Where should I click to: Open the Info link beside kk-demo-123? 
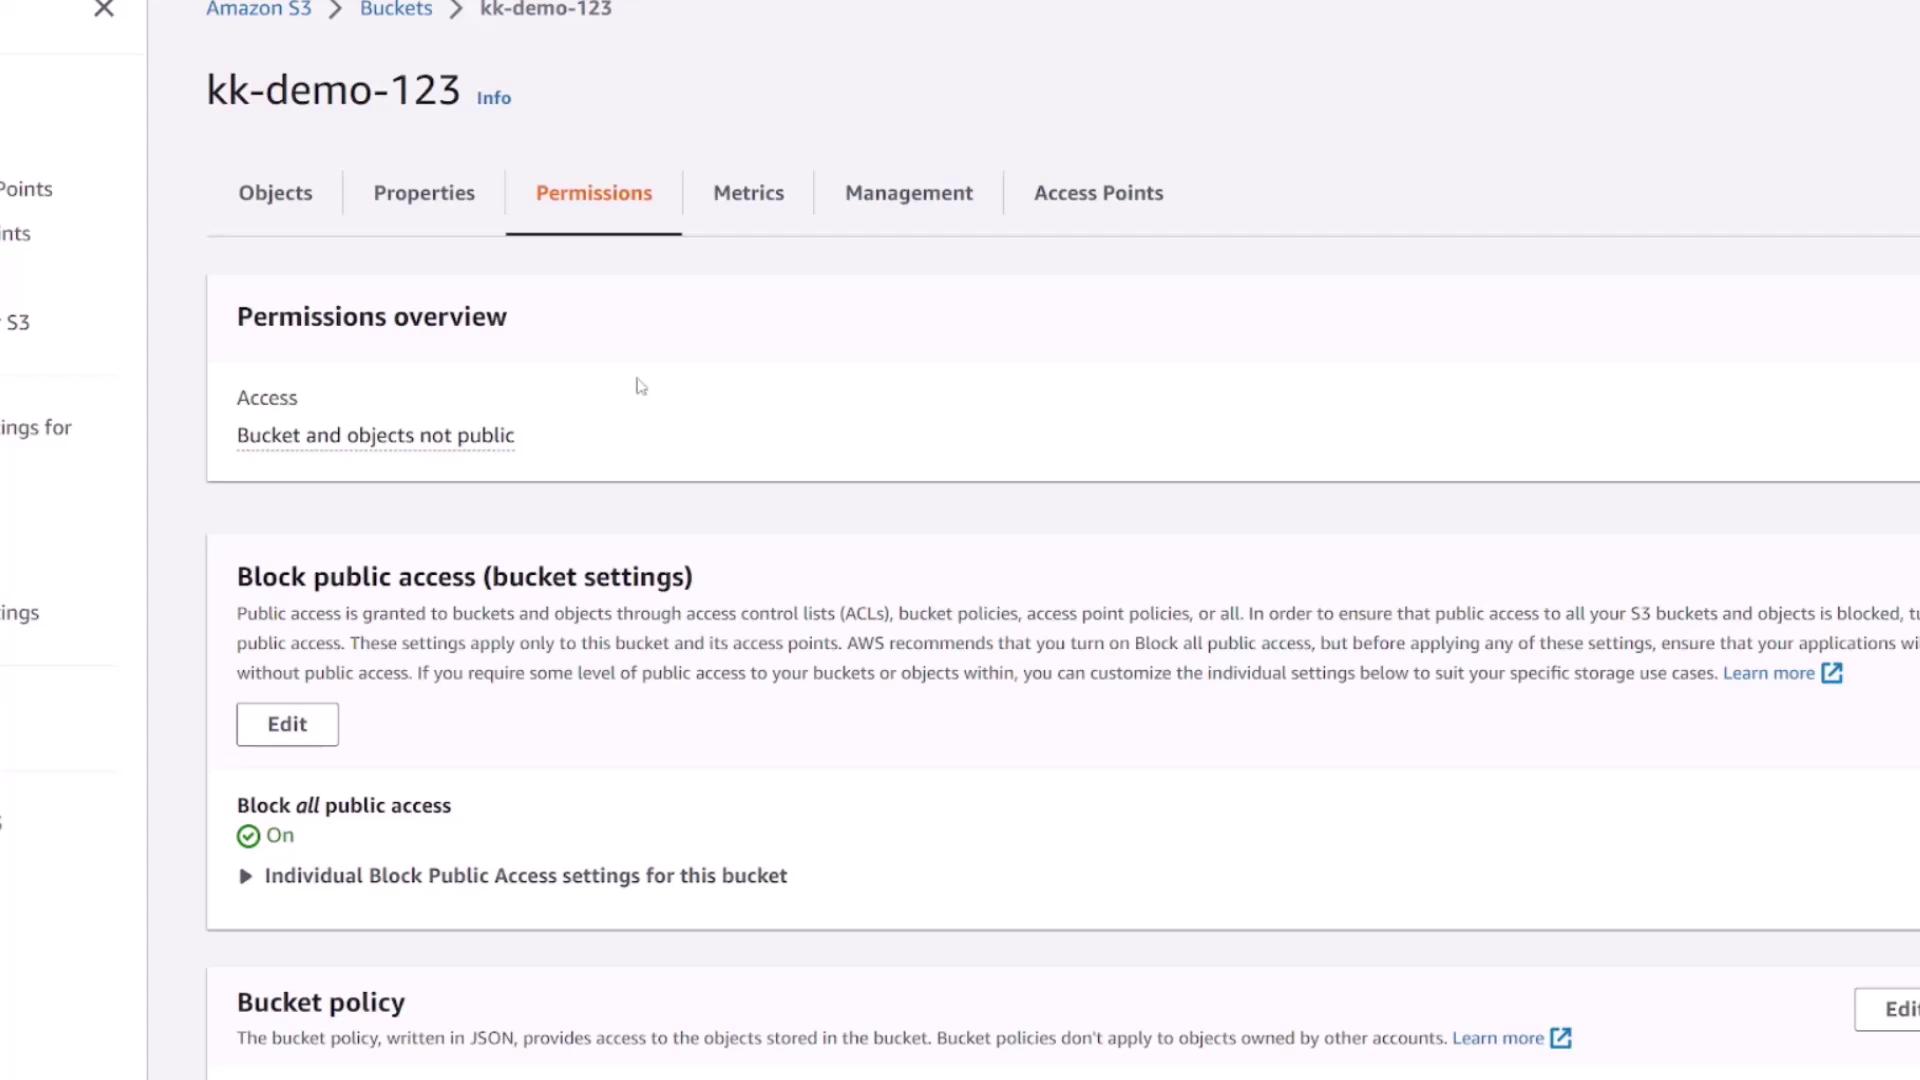click(493, 98)
